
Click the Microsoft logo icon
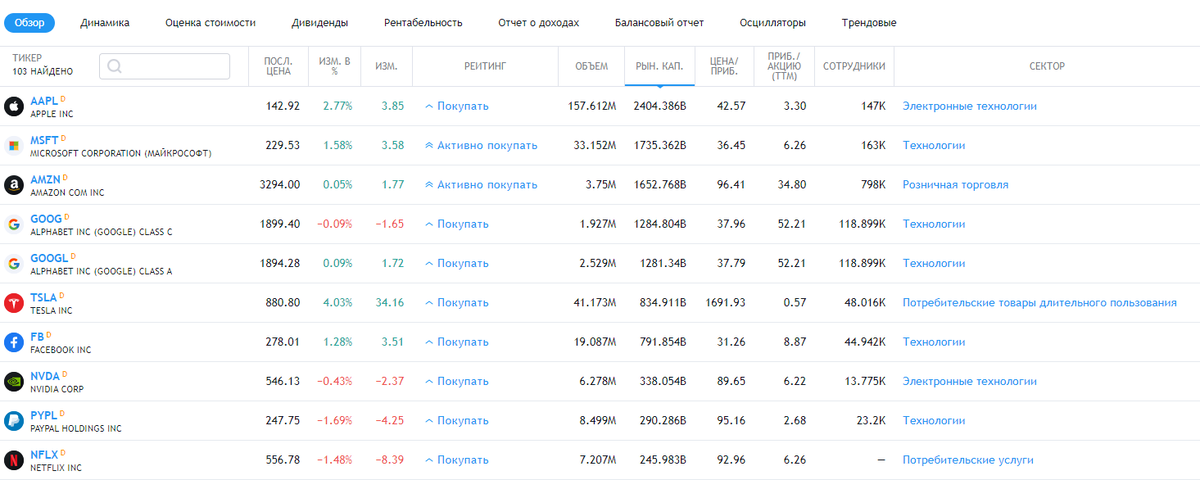pos(14,145)
